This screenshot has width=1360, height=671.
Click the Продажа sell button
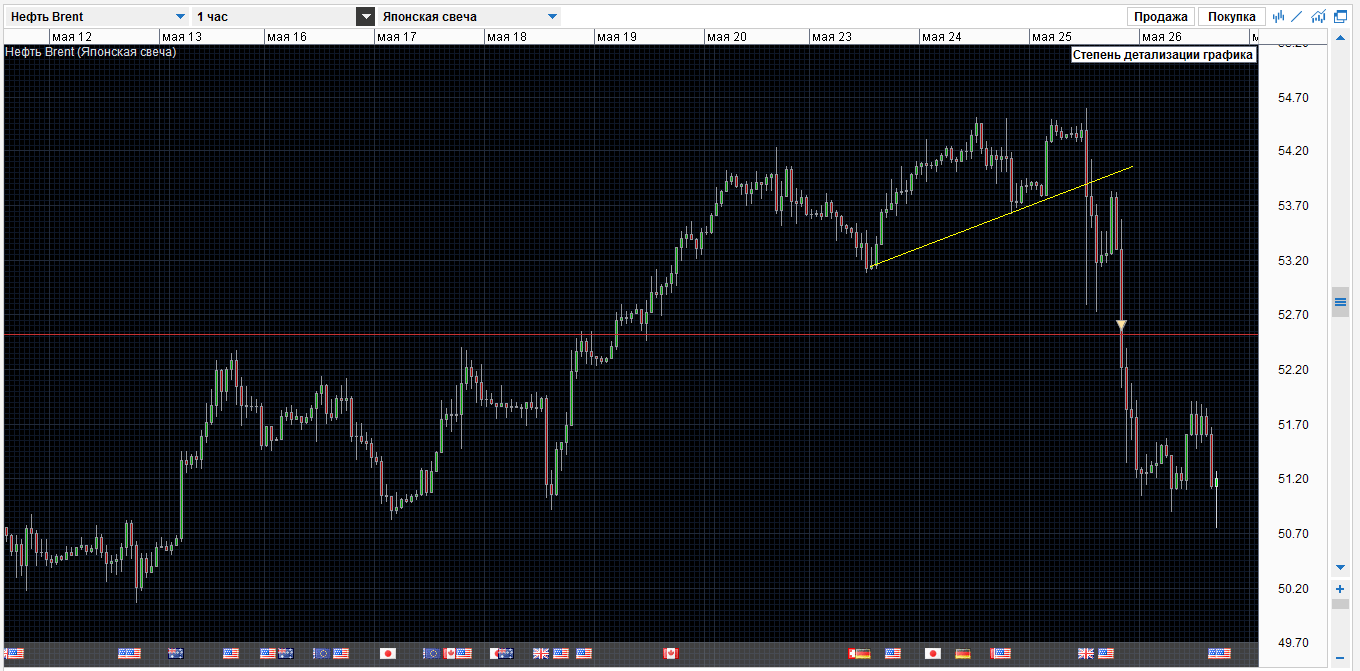1161,16
